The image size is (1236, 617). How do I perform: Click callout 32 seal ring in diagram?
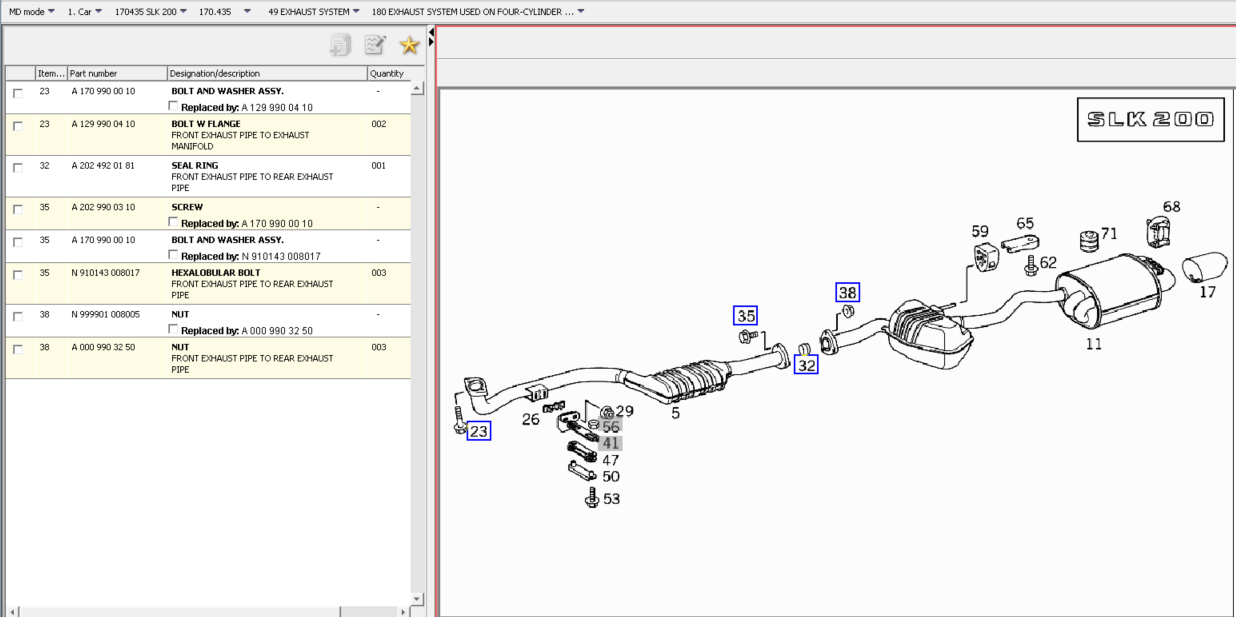pos(806,365)
